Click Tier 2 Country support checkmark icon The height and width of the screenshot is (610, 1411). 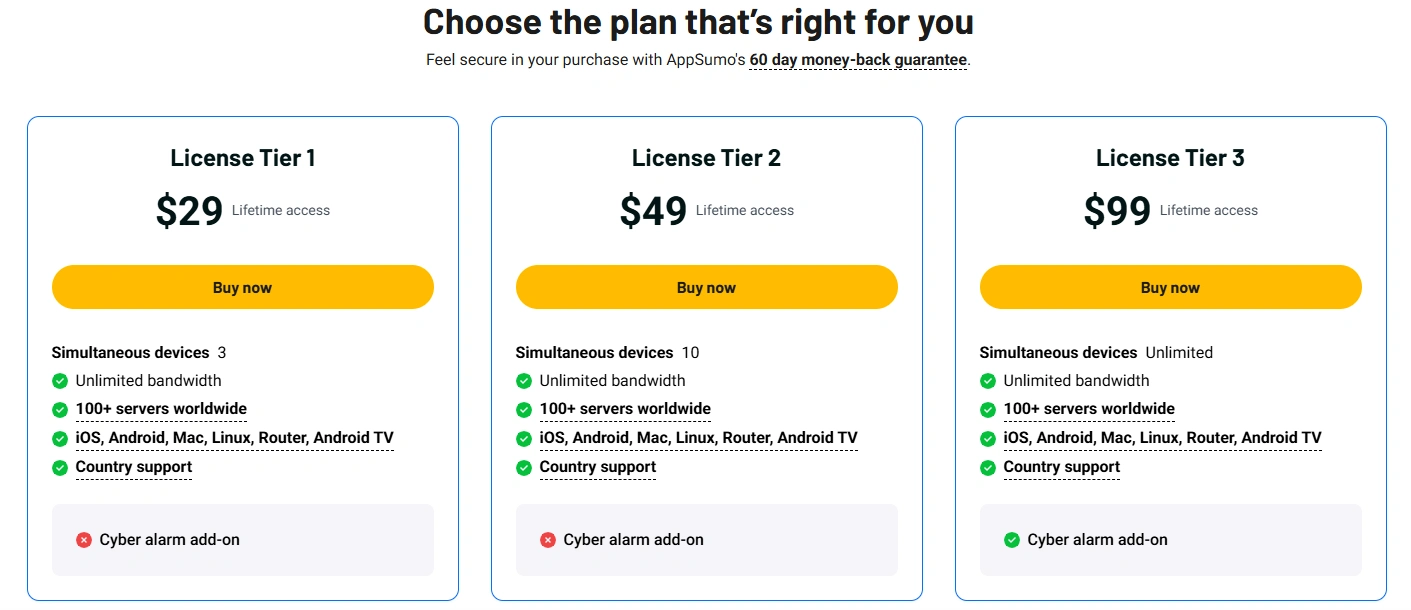pos(524,467)
